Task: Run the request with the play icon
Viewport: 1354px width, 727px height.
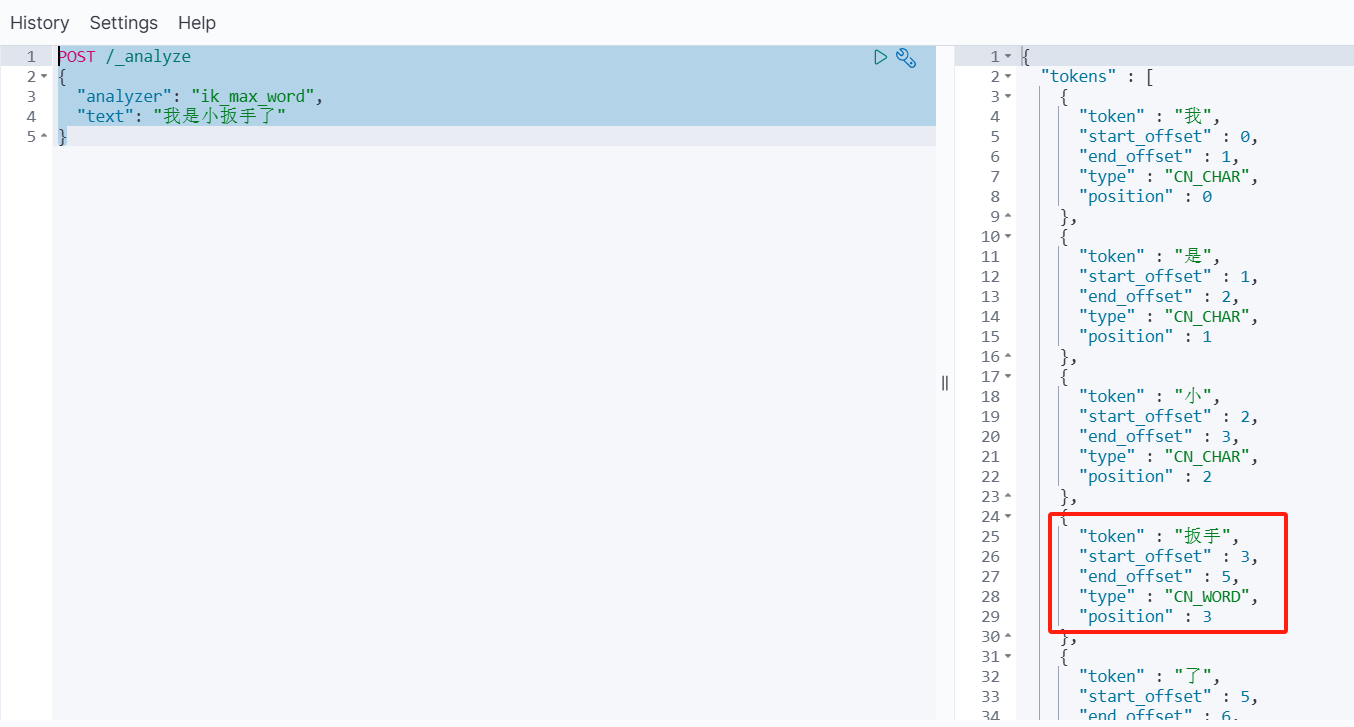Action: 880,57
